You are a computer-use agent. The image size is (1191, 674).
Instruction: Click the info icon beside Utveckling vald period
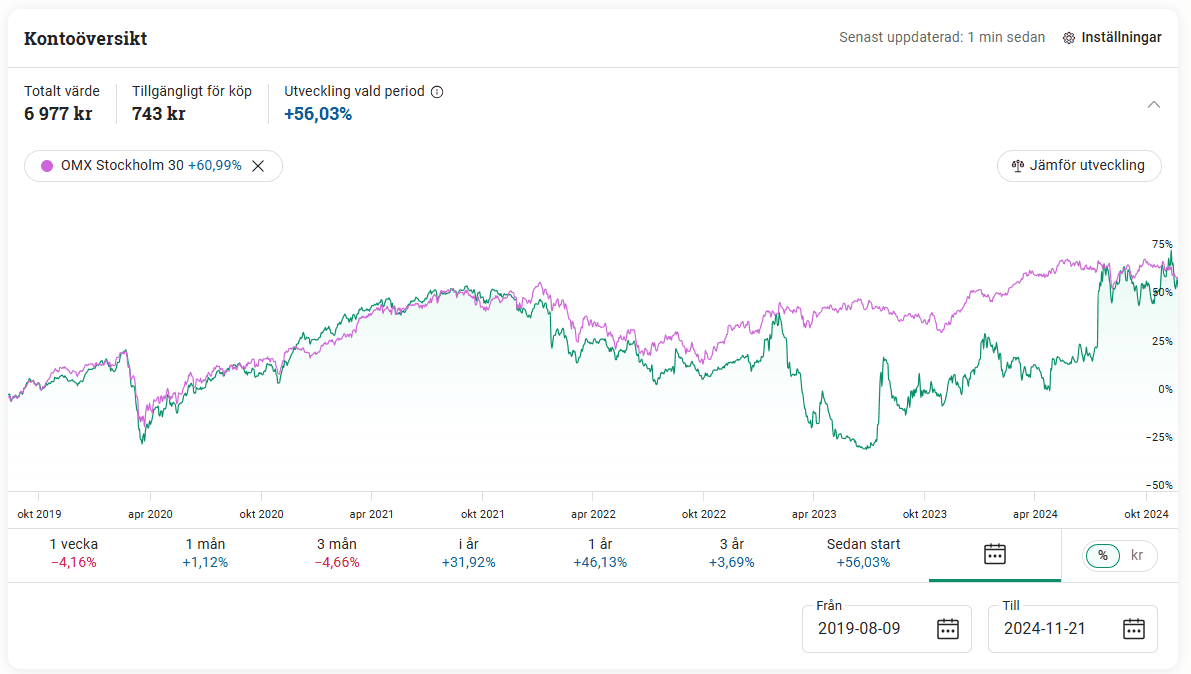coord(436,92)
